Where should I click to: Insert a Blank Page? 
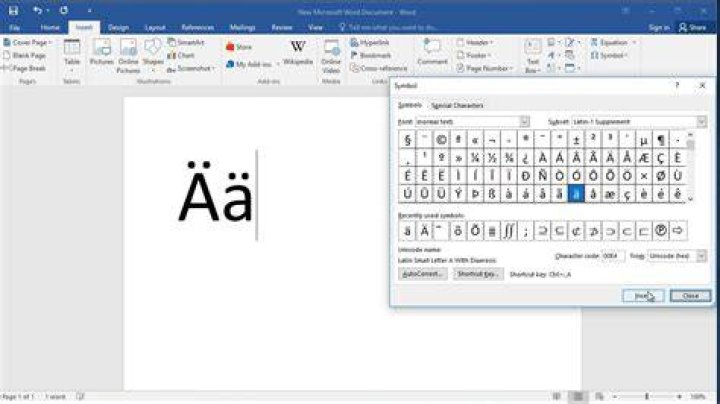24,56
